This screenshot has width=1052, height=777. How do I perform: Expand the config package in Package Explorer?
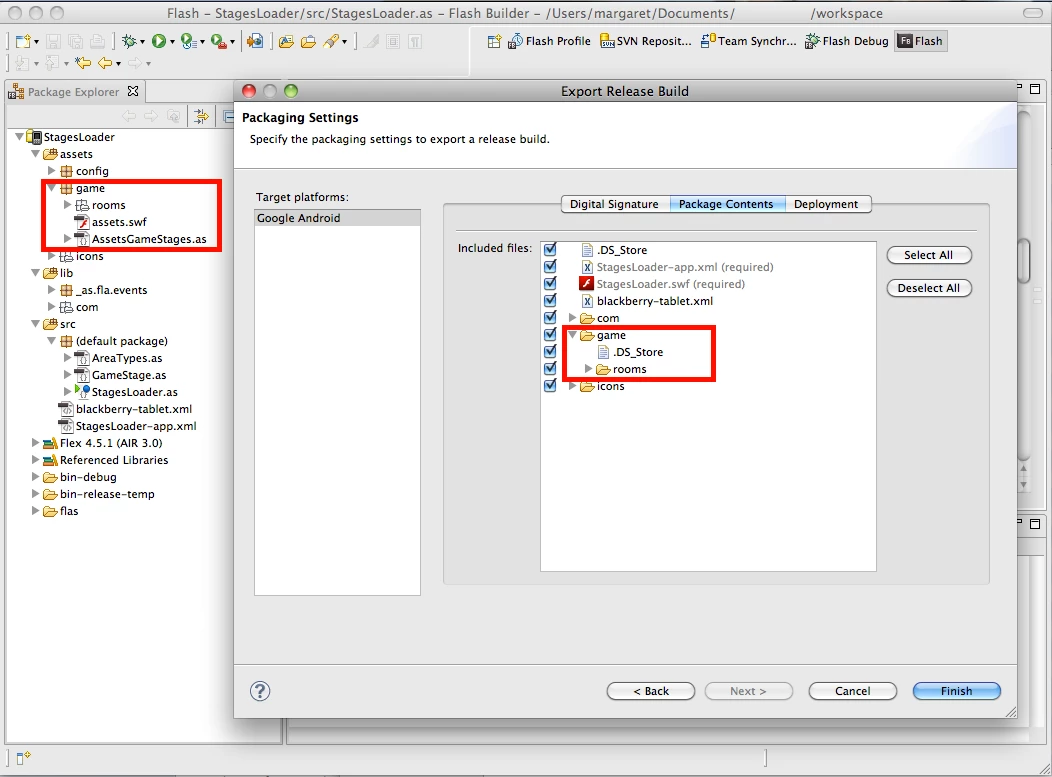click(52, 170)
